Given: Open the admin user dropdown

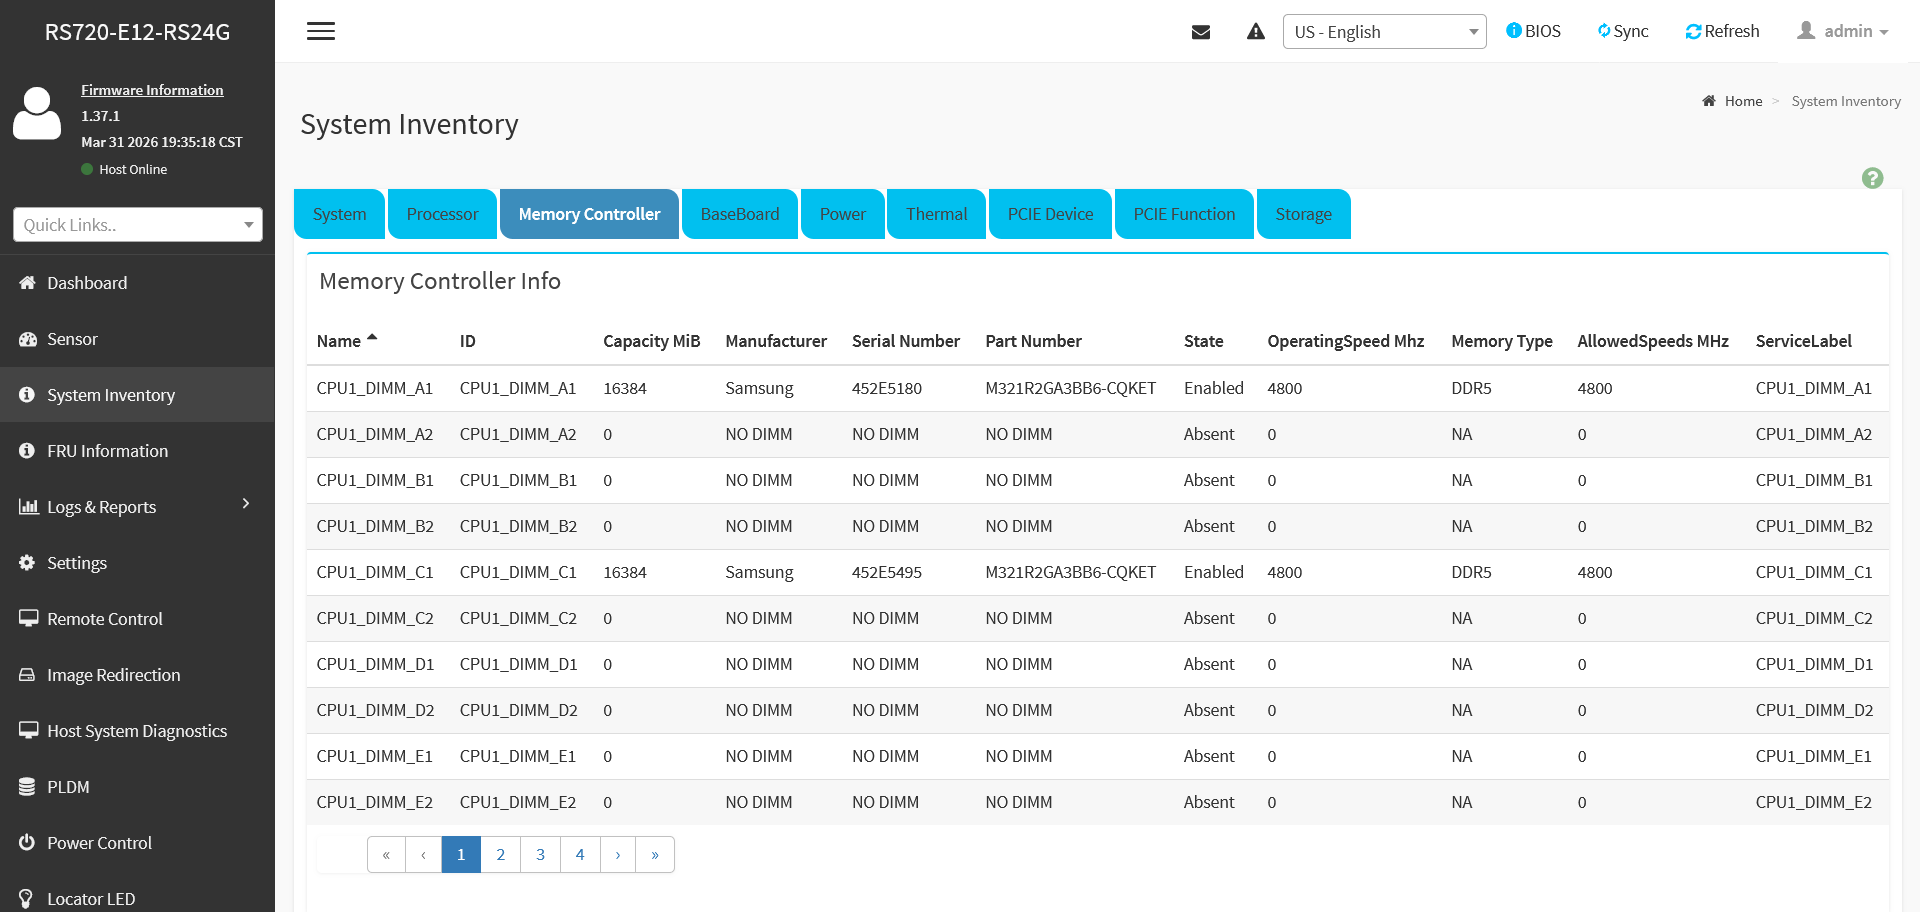Looking at the screenshot, I should (x=1842, y=31).
